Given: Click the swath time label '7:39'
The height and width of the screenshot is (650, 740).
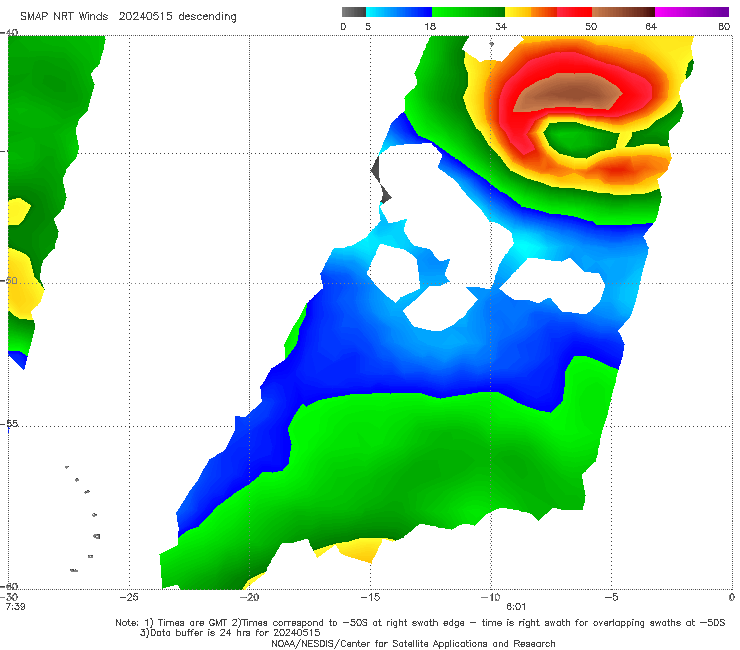Looking at the screenshot, I should 15,606.
